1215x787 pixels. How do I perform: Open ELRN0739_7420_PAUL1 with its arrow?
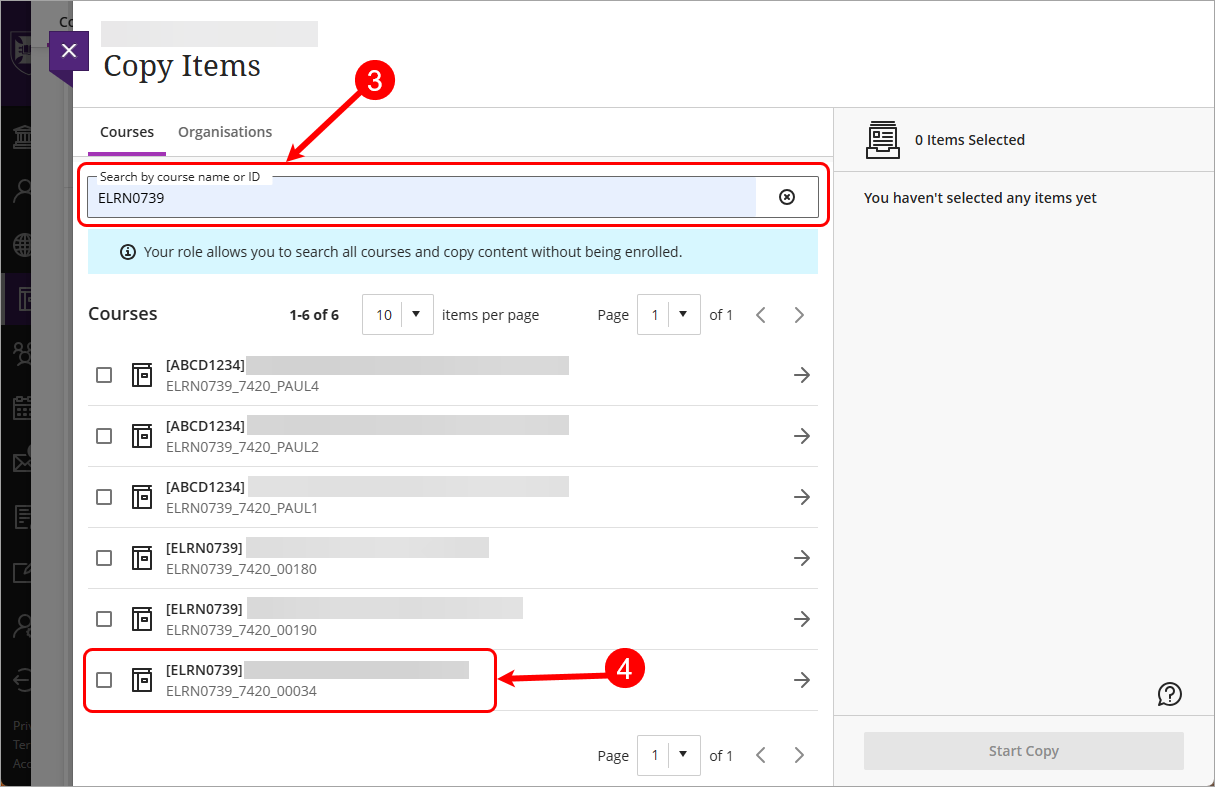coord(801,497)
